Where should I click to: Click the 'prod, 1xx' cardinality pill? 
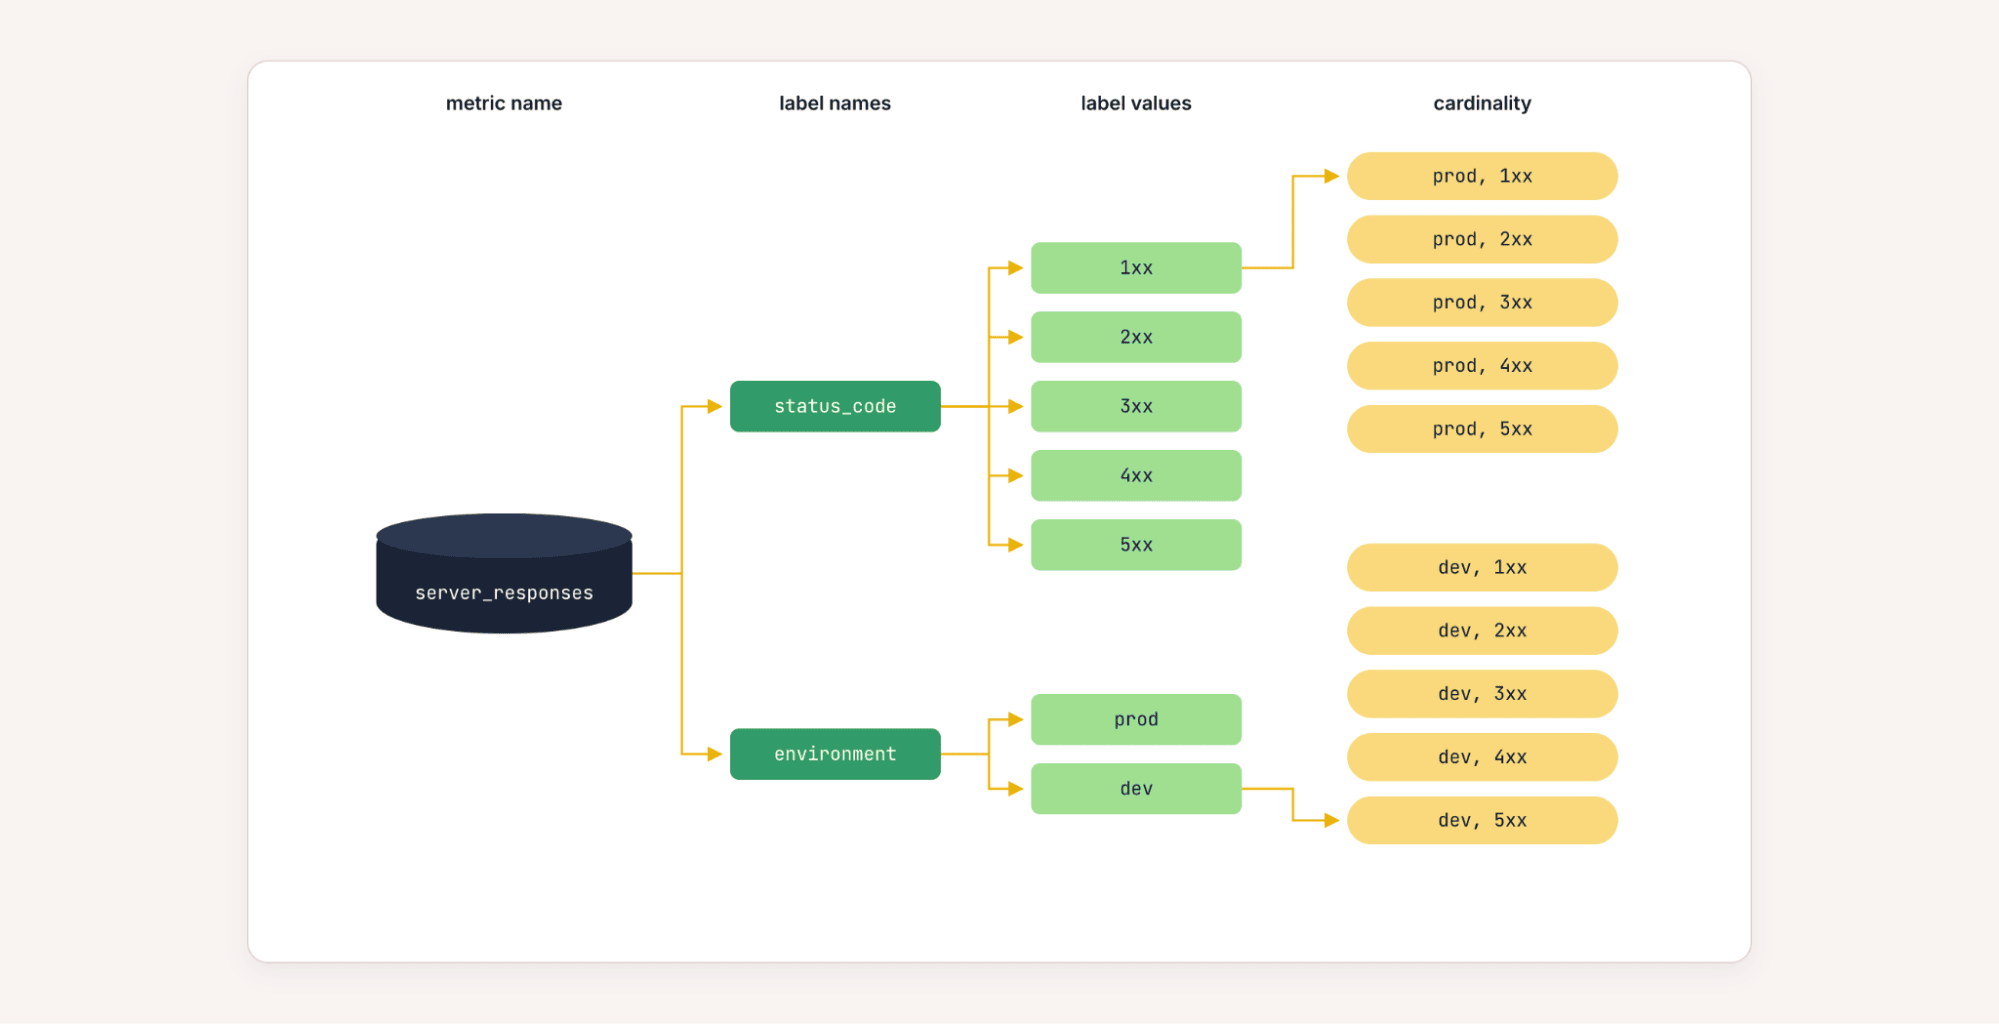(x=1482, y=176)
